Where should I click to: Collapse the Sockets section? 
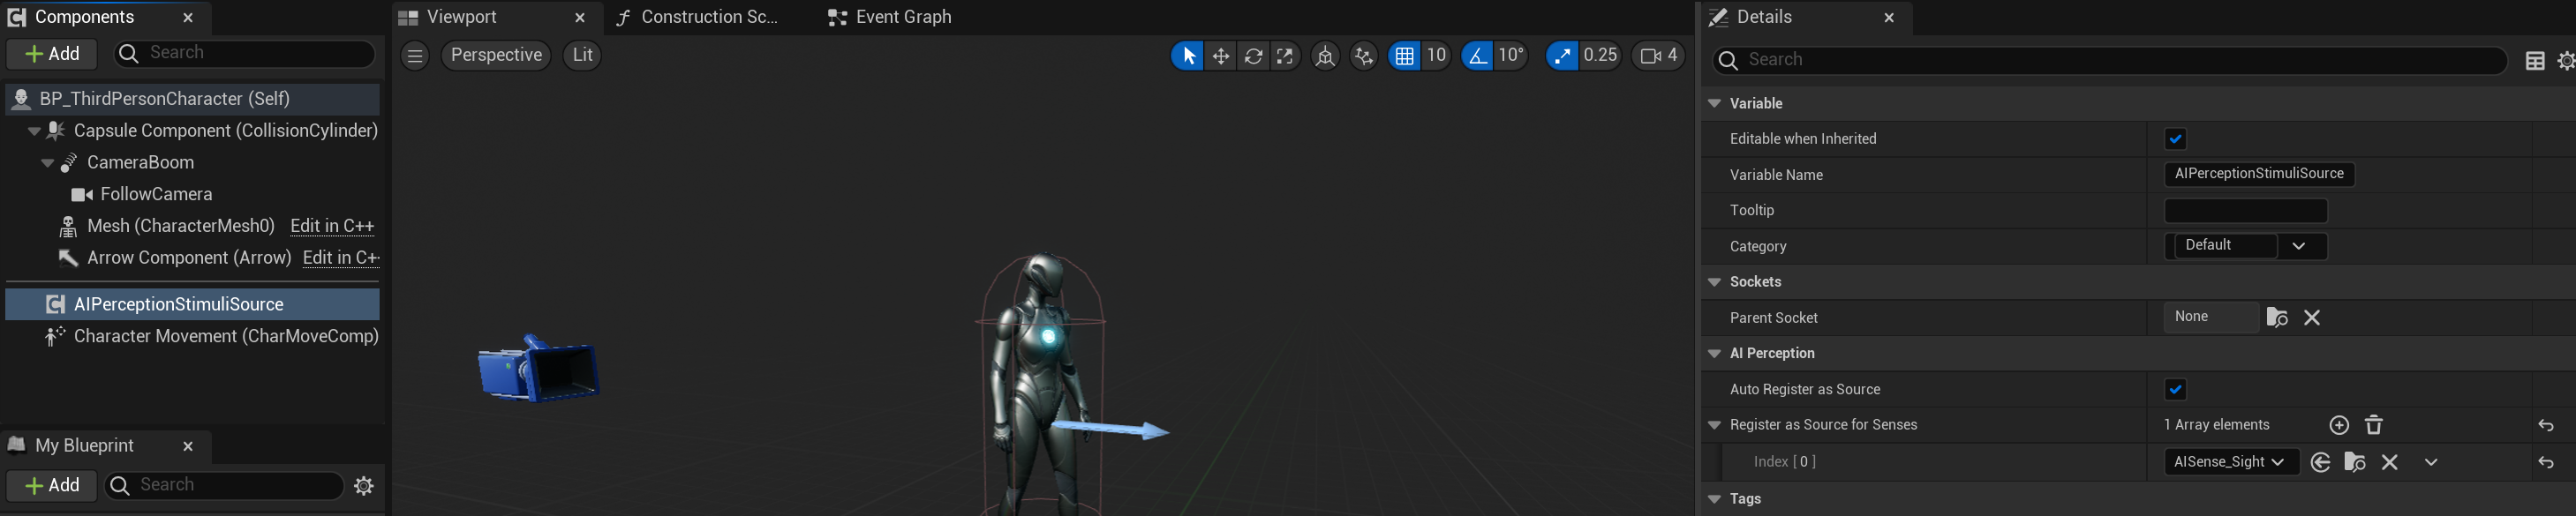tap(1714, 282)
